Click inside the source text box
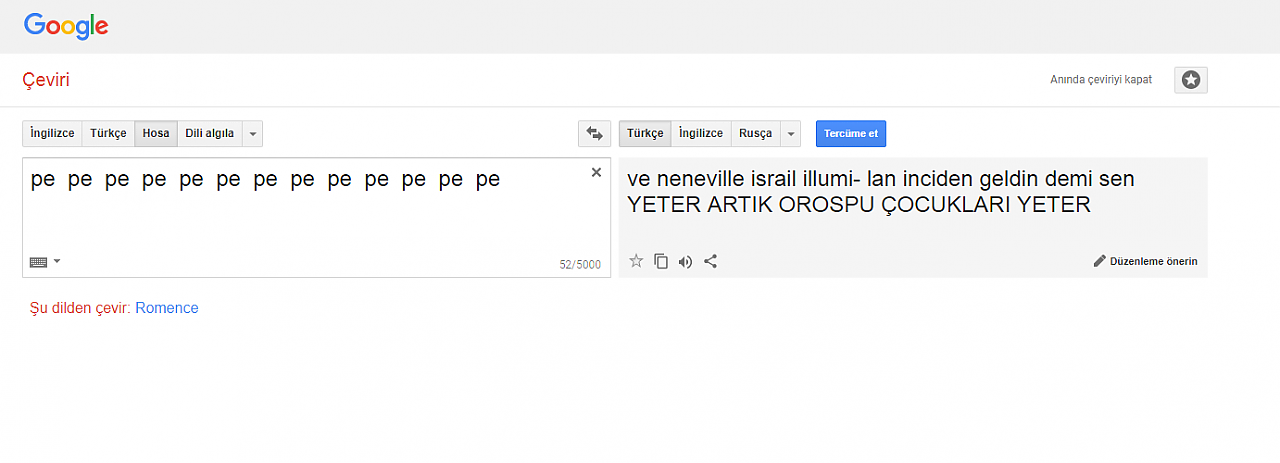The width and height of the screenshot is (1280, 463). click(316, 217)
